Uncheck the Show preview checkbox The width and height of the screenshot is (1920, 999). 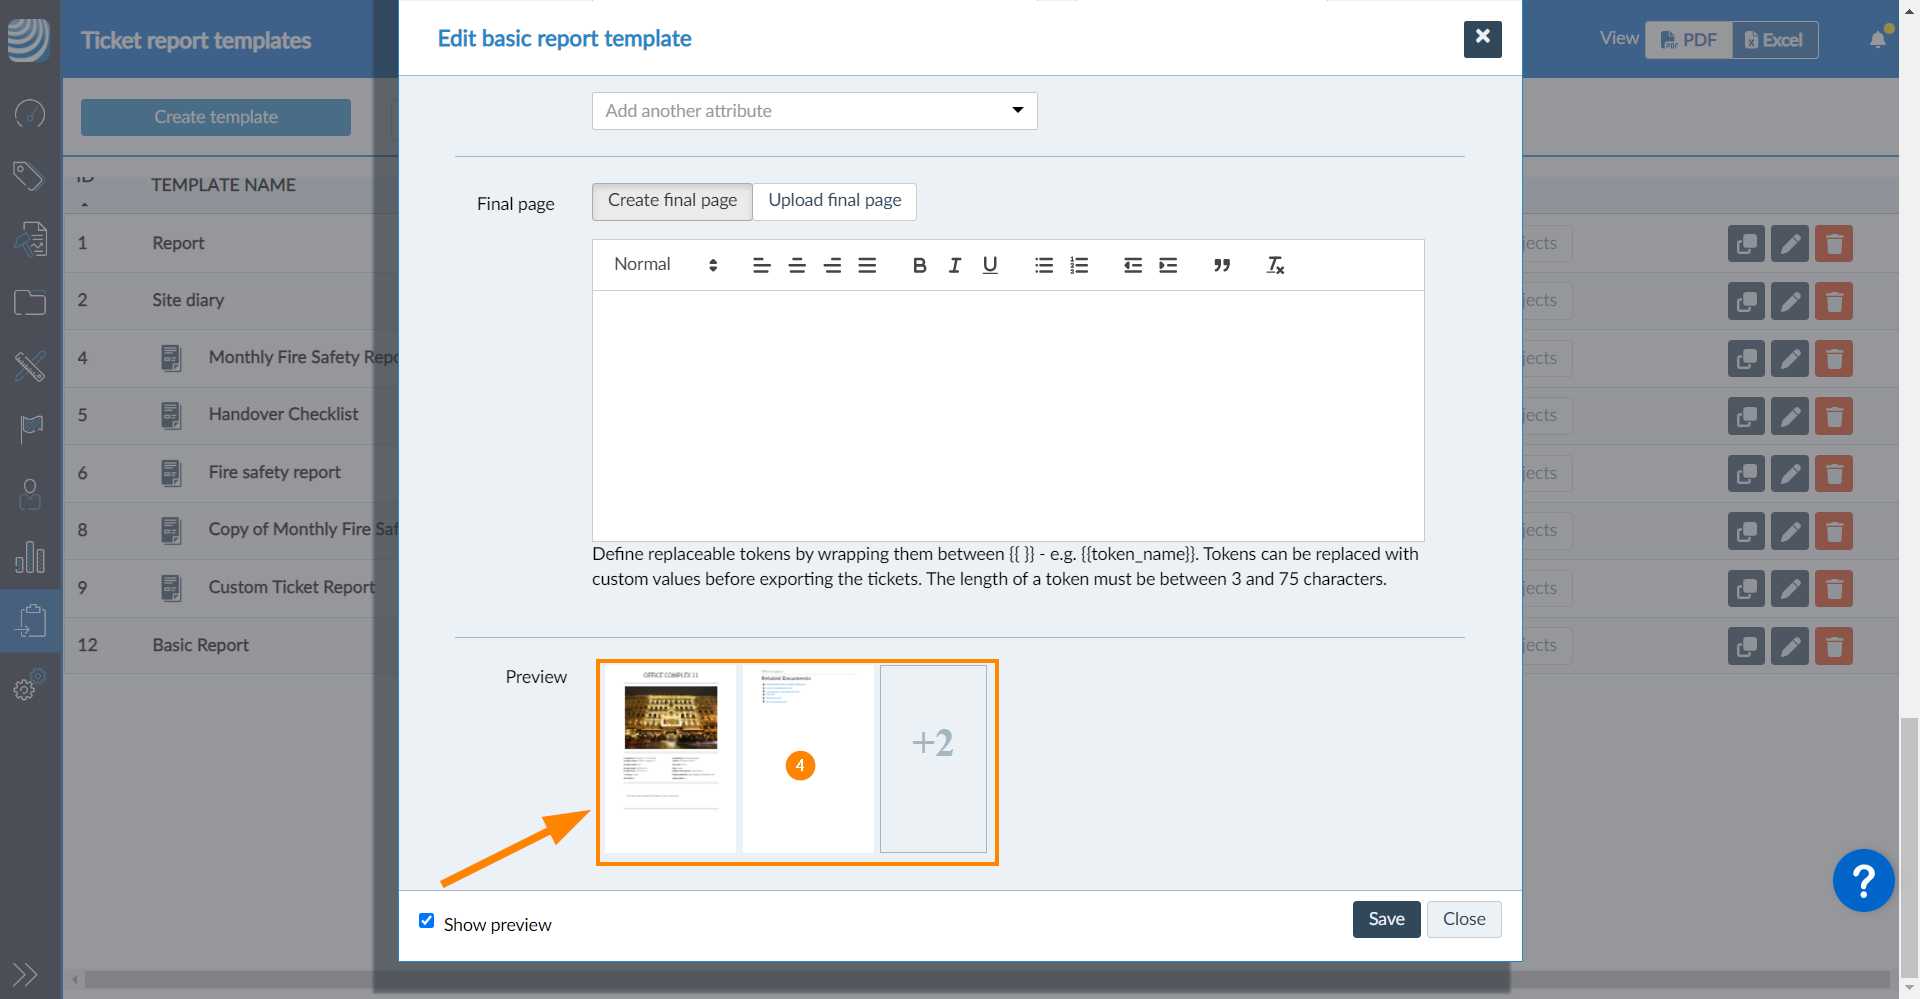(427, 921)
